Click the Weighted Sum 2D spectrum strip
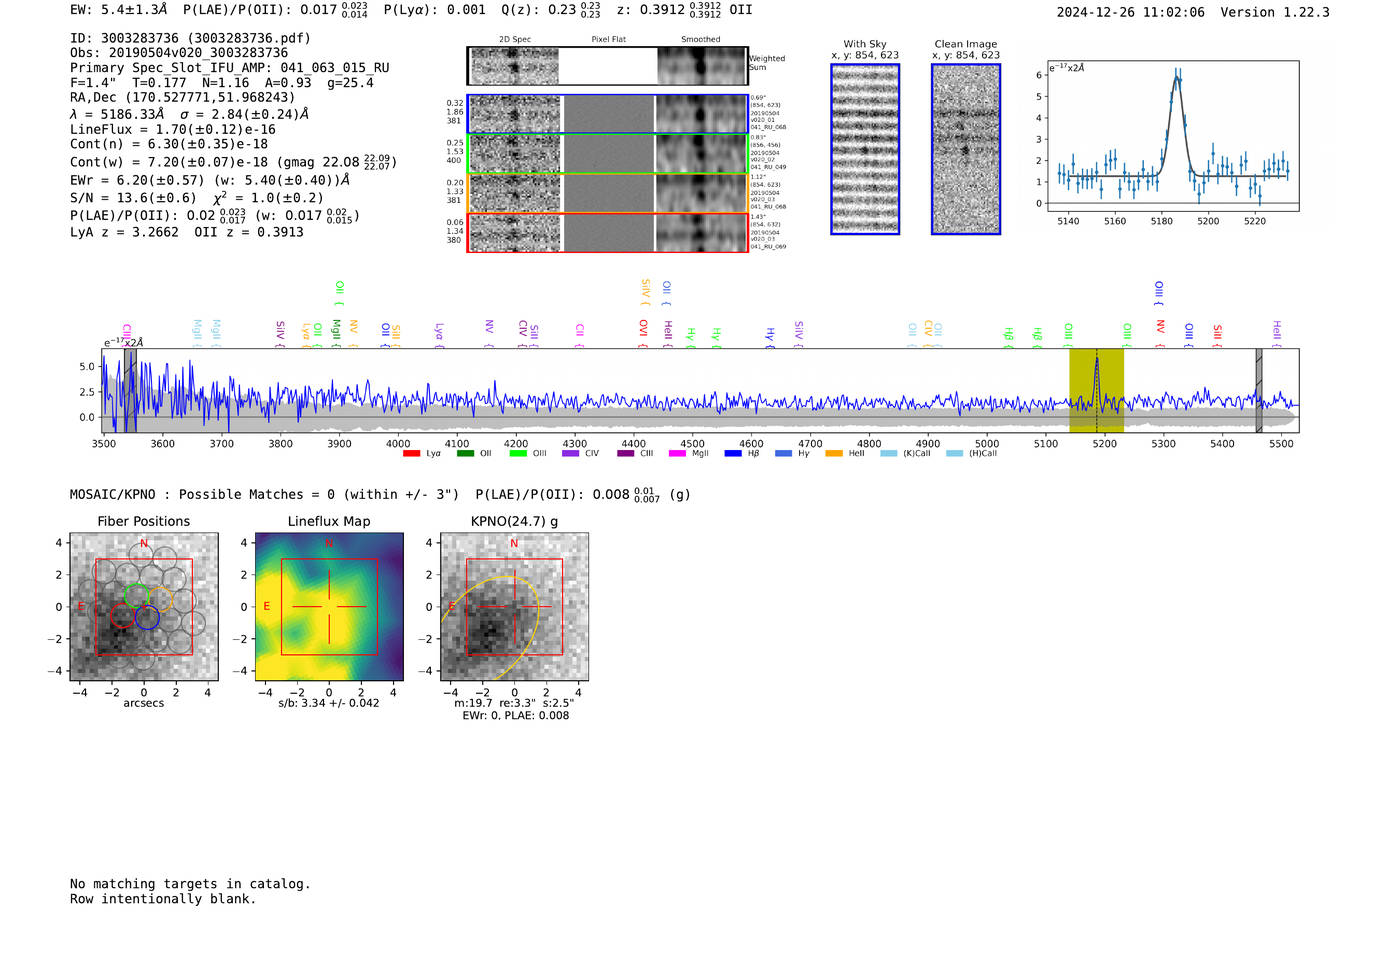The height and width of the screenshot is (953, 1400). coord(608,66)
